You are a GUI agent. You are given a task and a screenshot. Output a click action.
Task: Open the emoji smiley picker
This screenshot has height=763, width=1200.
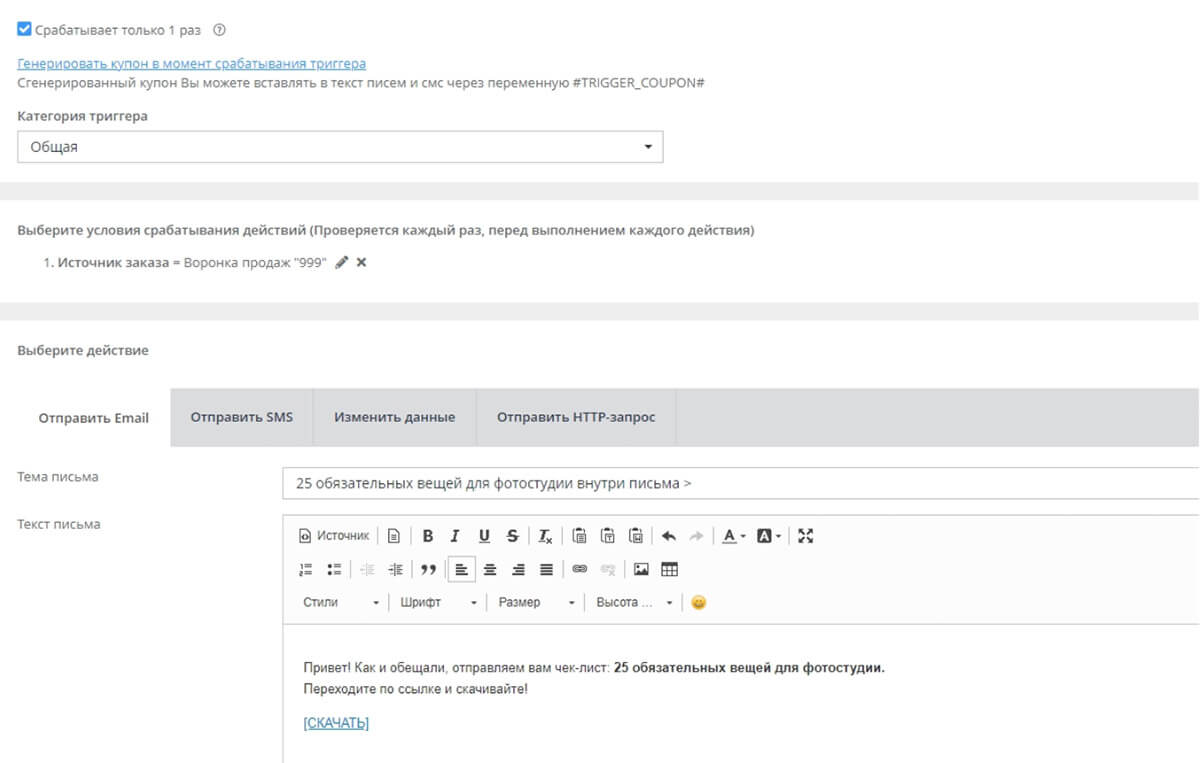tap(698, 602)
